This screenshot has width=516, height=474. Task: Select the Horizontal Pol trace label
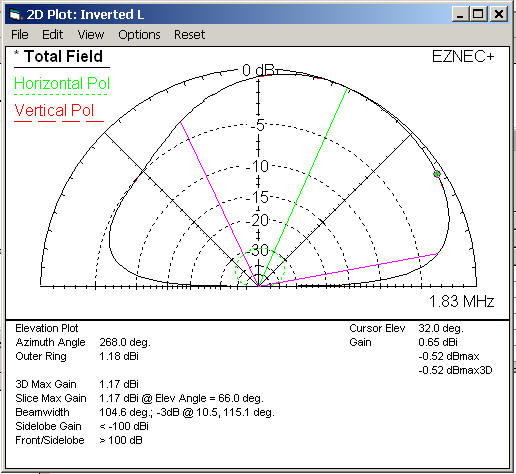click(x=62, y=83)
